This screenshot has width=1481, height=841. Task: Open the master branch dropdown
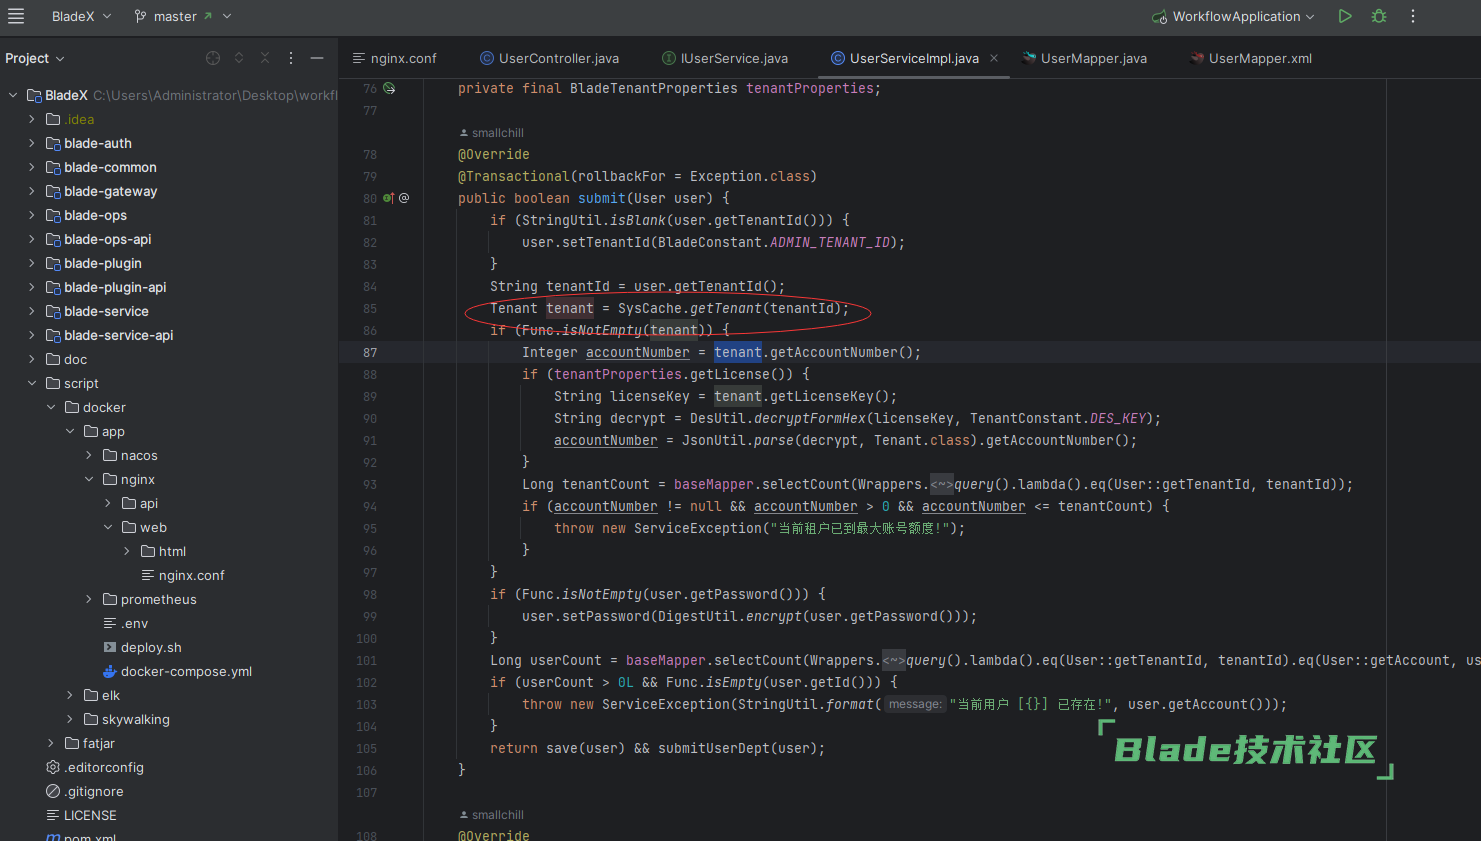(183, 16)
